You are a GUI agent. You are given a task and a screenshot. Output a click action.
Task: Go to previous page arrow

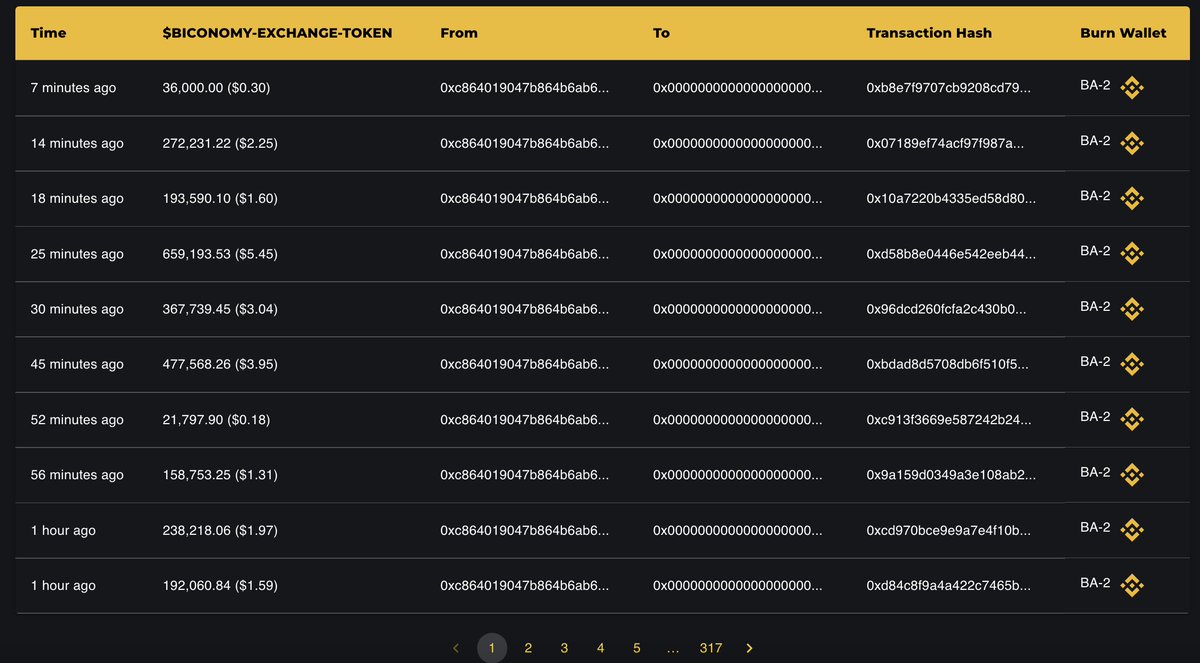(455, 648)
